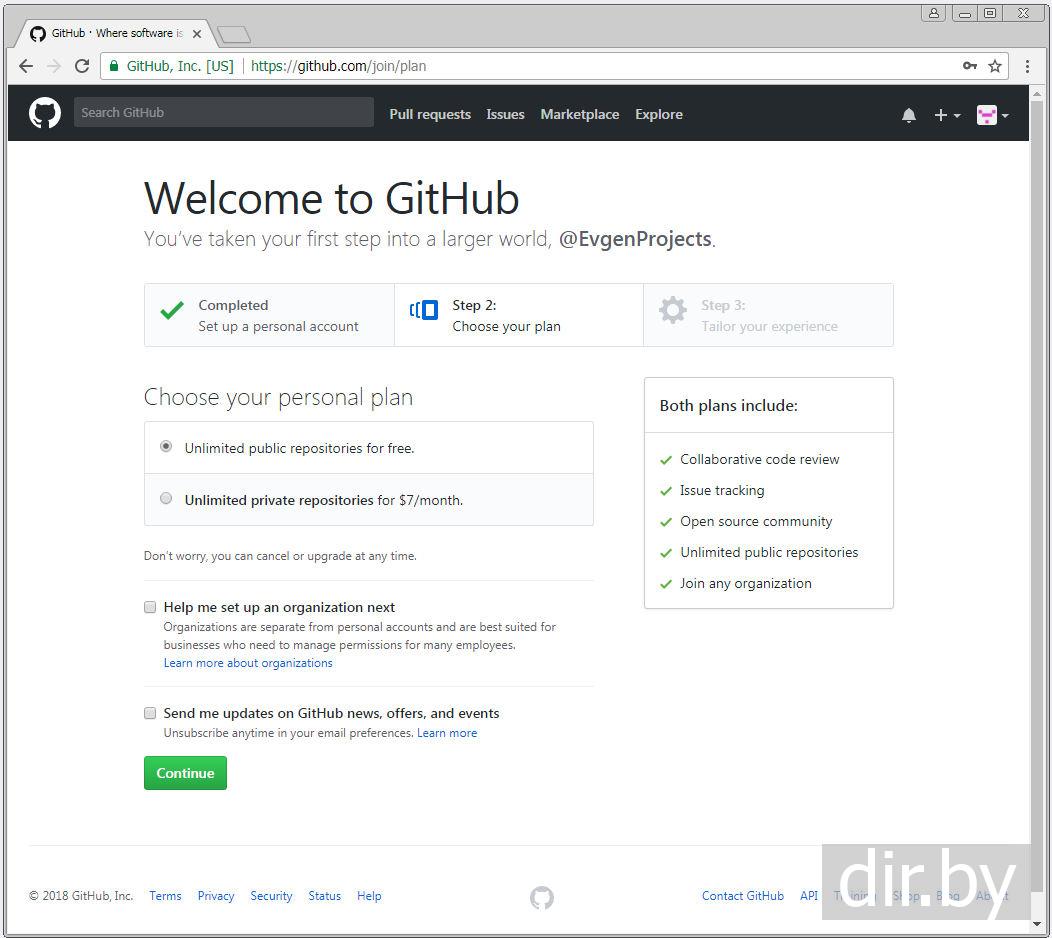Click the browser back arrow
This screenshot has height=938, width=1052.
coord(26,66)
